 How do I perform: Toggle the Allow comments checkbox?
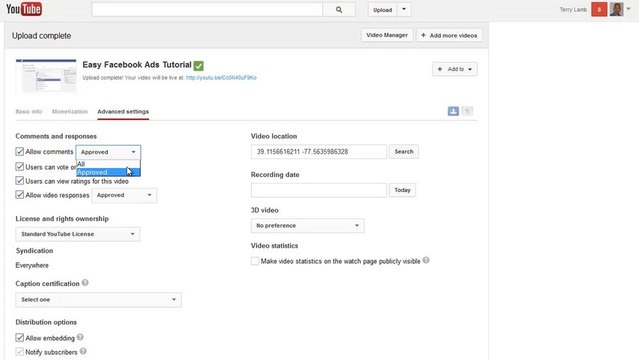(x=20, y=152)
